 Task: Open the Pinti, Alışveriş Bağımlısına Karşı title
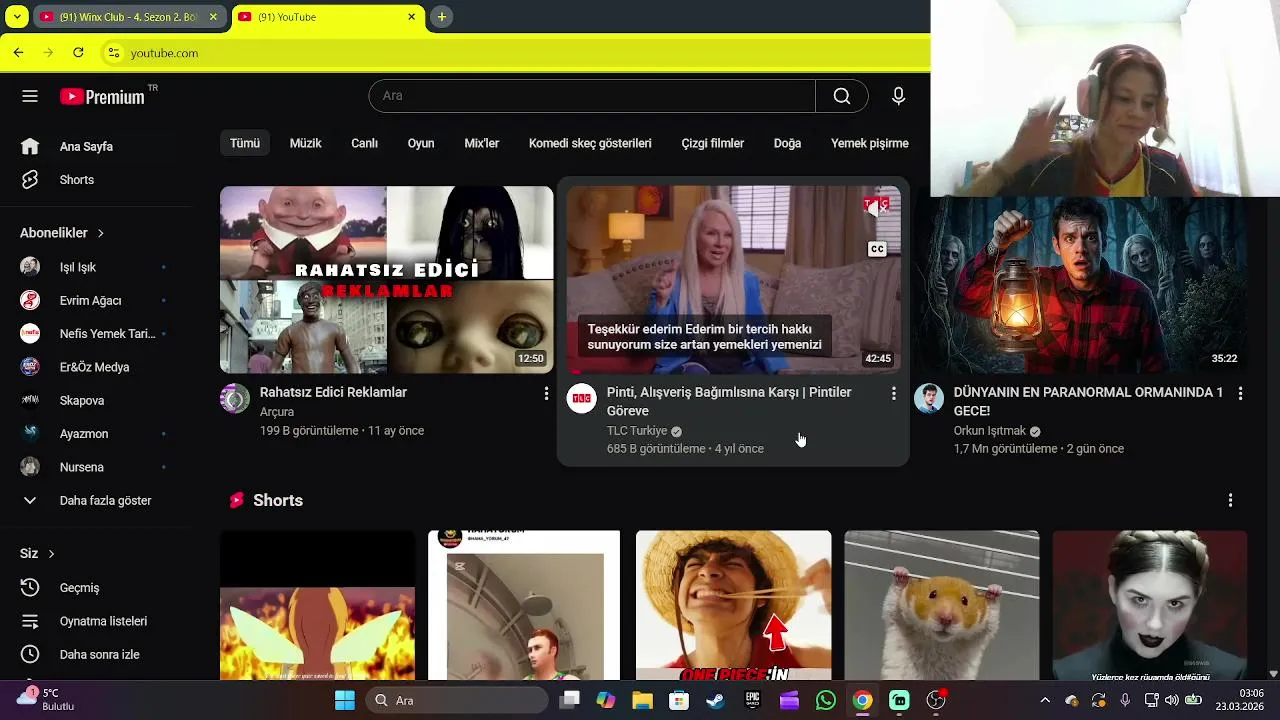[x=729, y=402]
